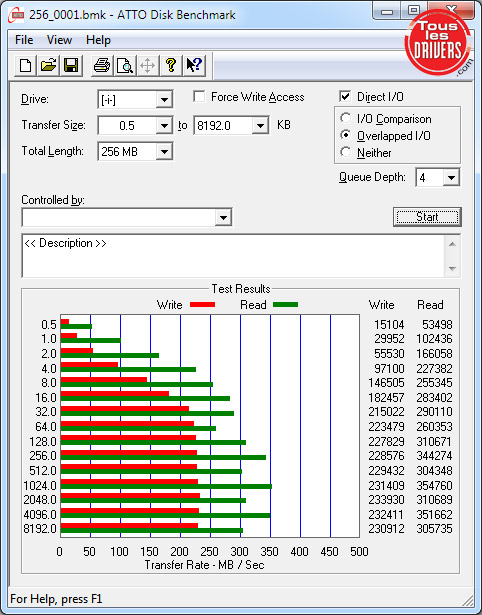Image resolution: width=482 pixels, height=615 pixels.
Task: Uncheck the Direct I/O checkbox
Action: pos(345,96)
